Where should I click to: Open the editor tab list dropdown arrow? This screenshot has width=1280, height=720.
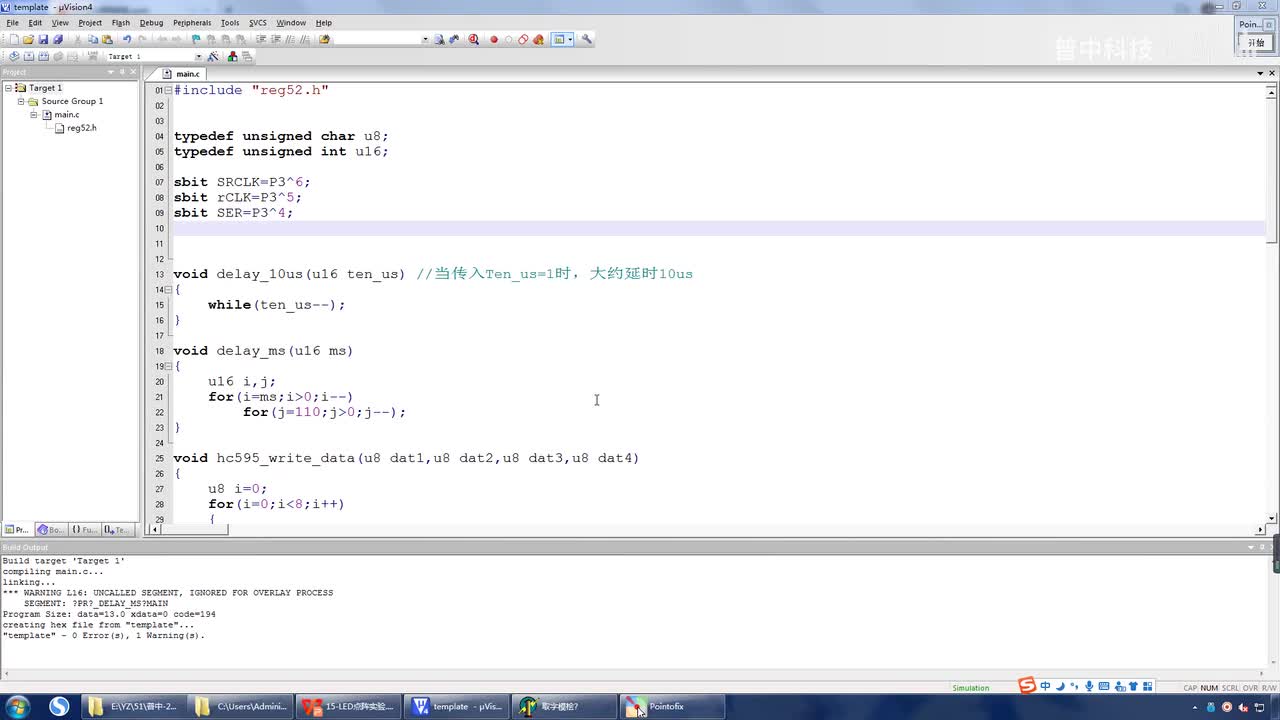pyautogui.click(x=1259, y=73)
